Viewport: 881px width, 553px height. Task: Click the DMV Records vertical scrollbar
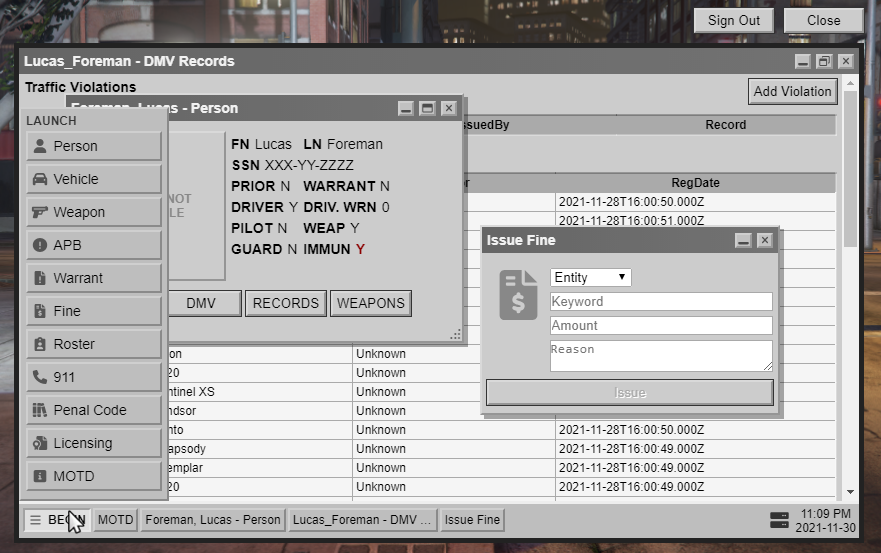pos(850,300)
